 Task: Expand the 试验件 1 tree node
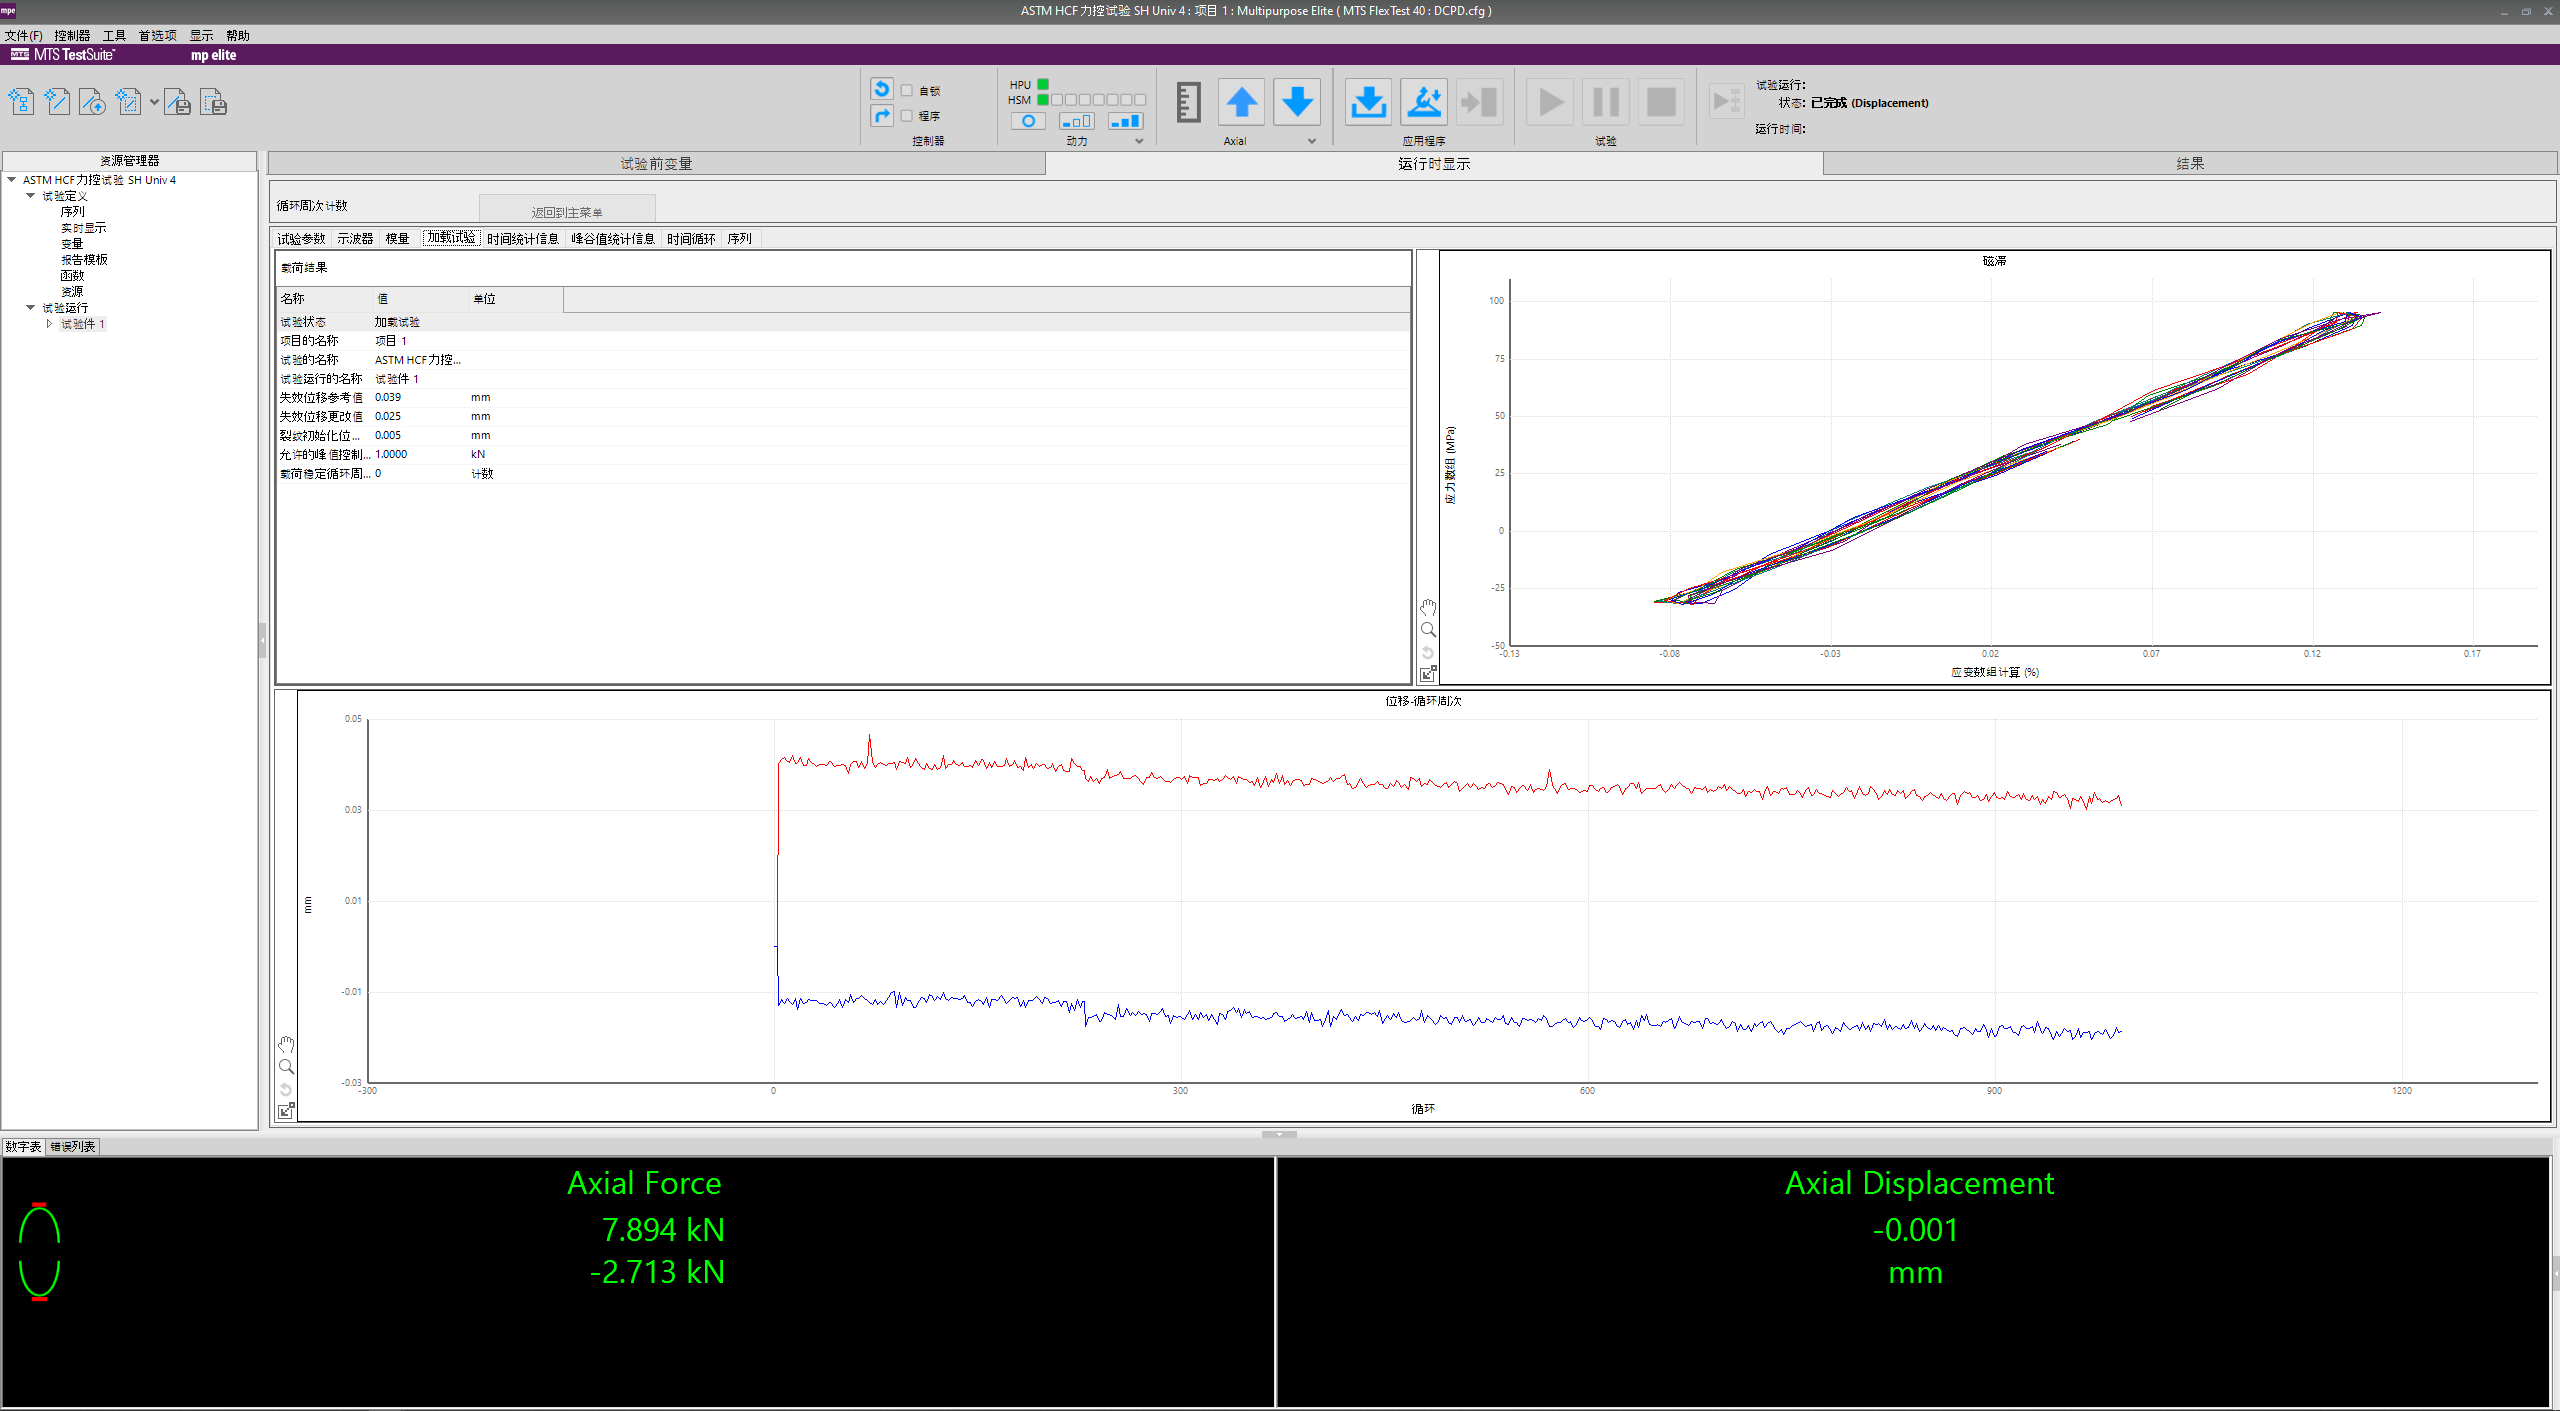(49, 324)
